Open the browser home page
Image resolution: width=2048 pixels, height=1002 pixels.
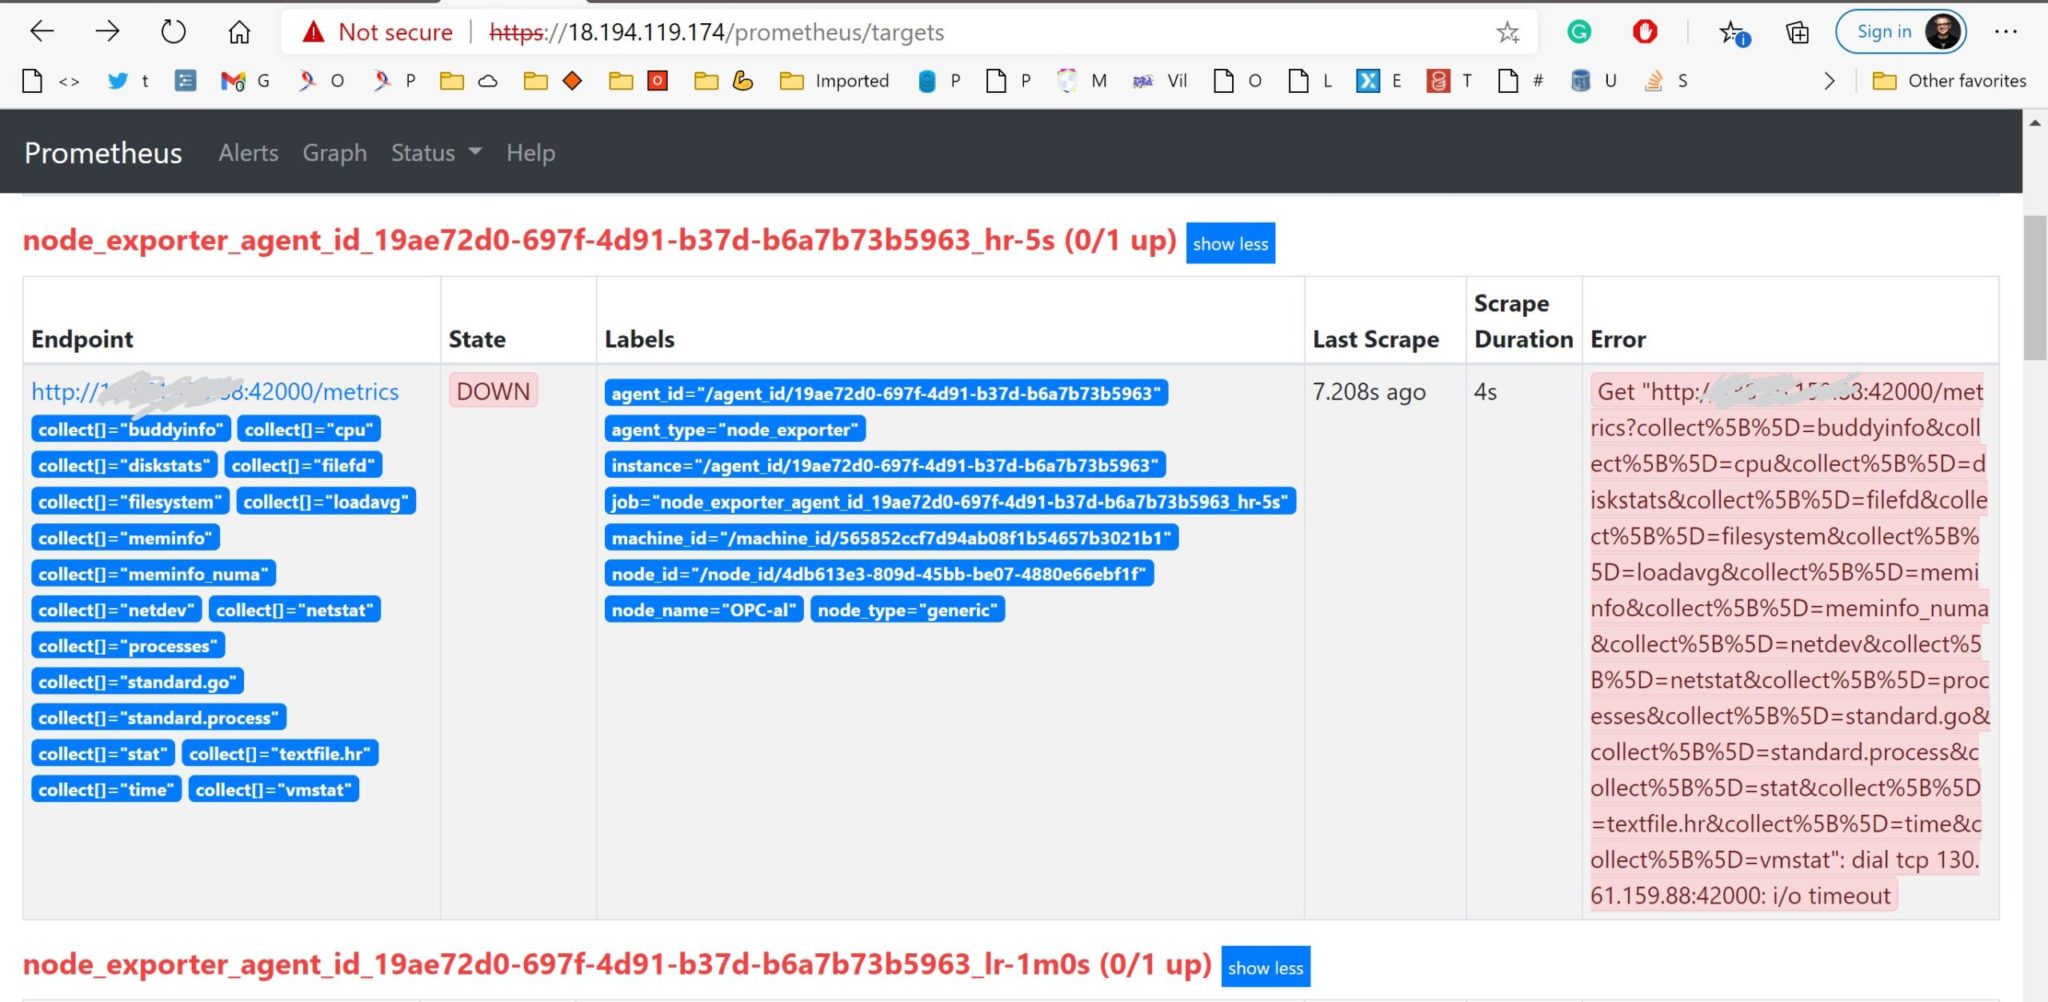point(239,32)
